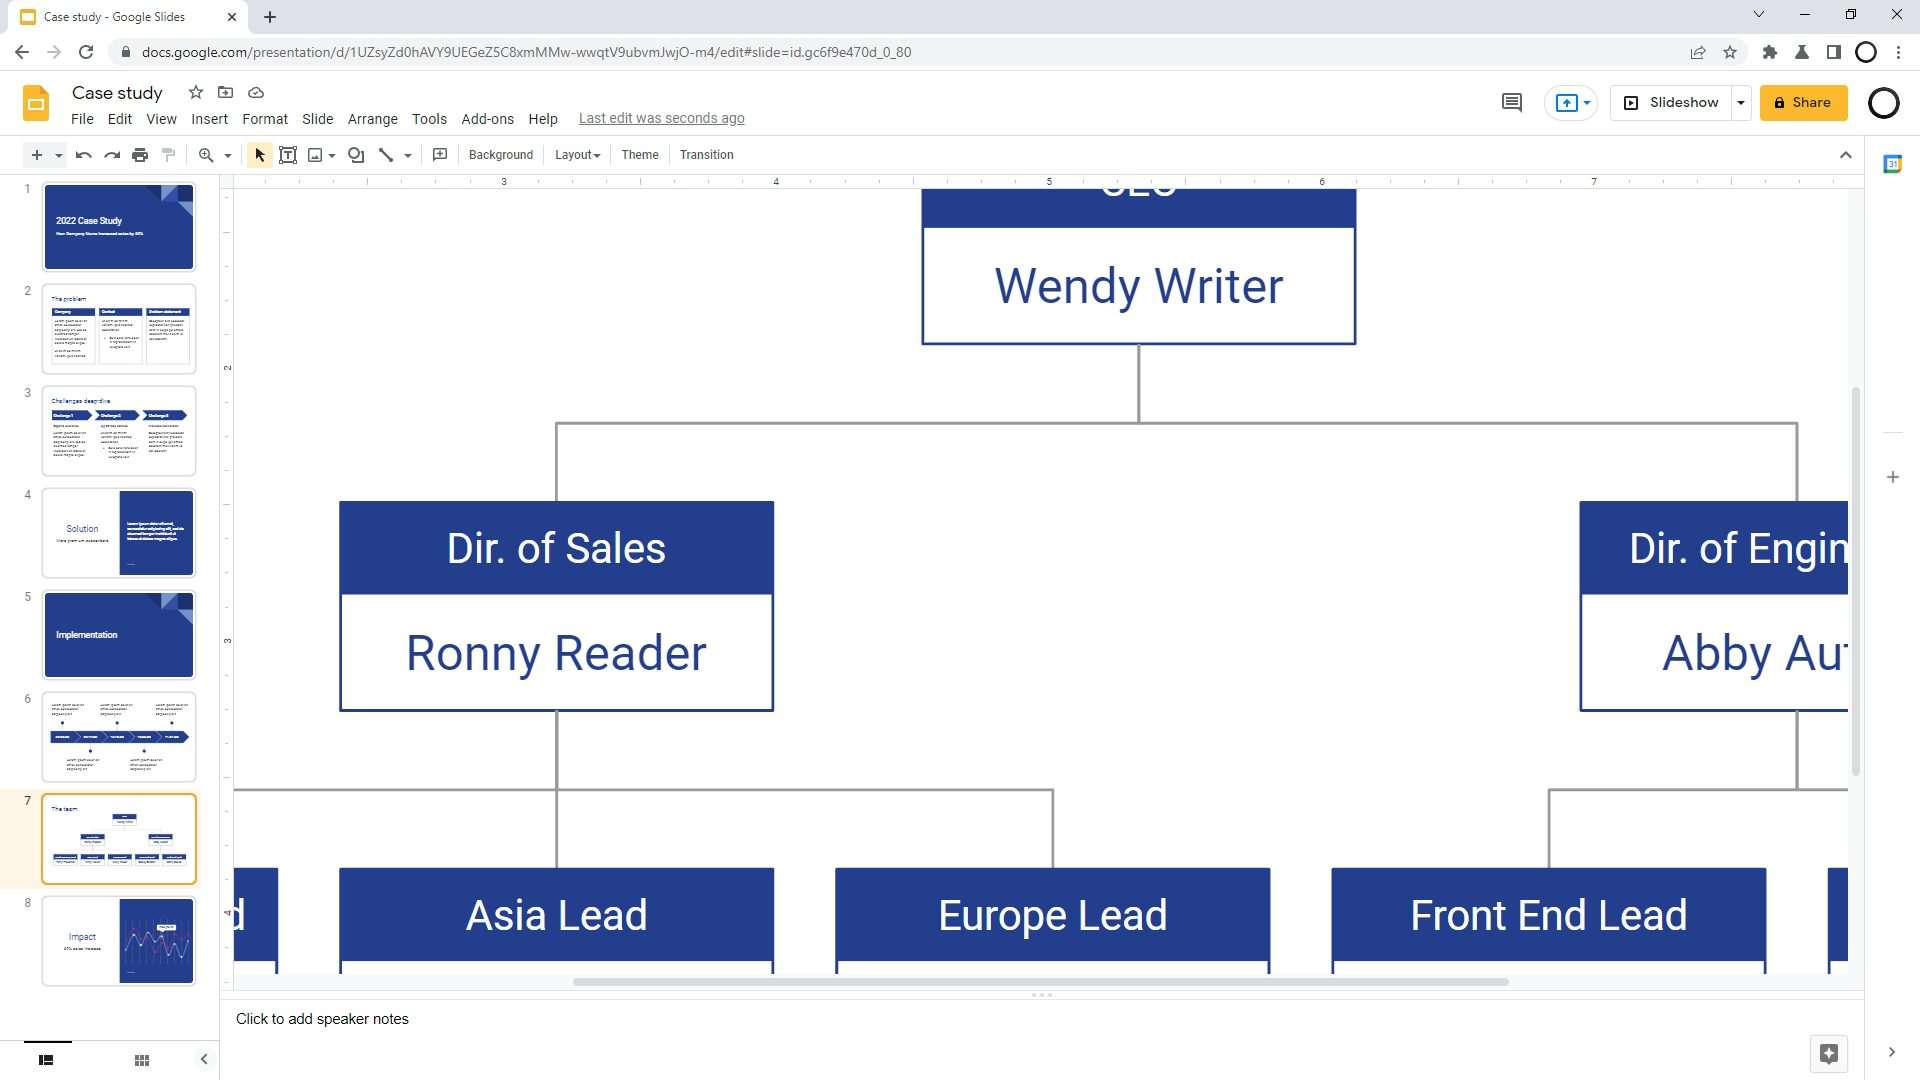Select the Text box tool
Image resolution: width=1920 pixels, height=1080 pixels.
point(288,155)
